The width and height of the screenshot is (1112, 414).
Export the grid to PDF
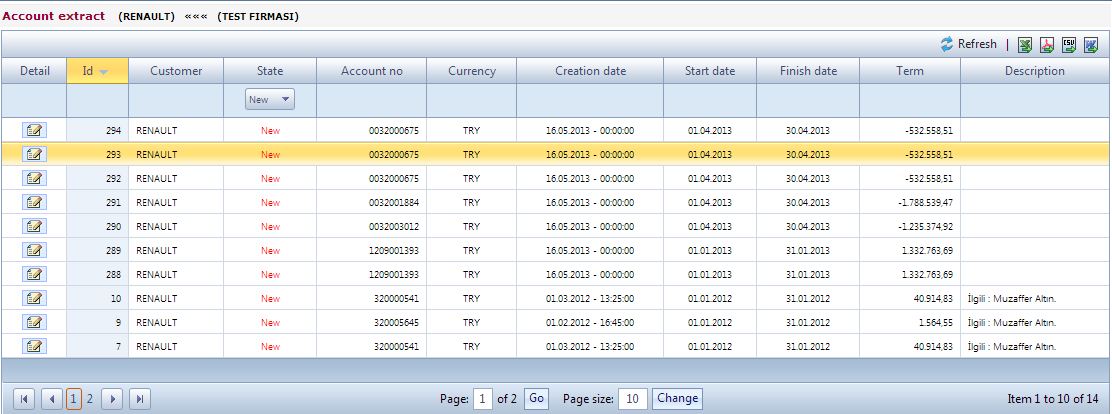coord(1047,45)
